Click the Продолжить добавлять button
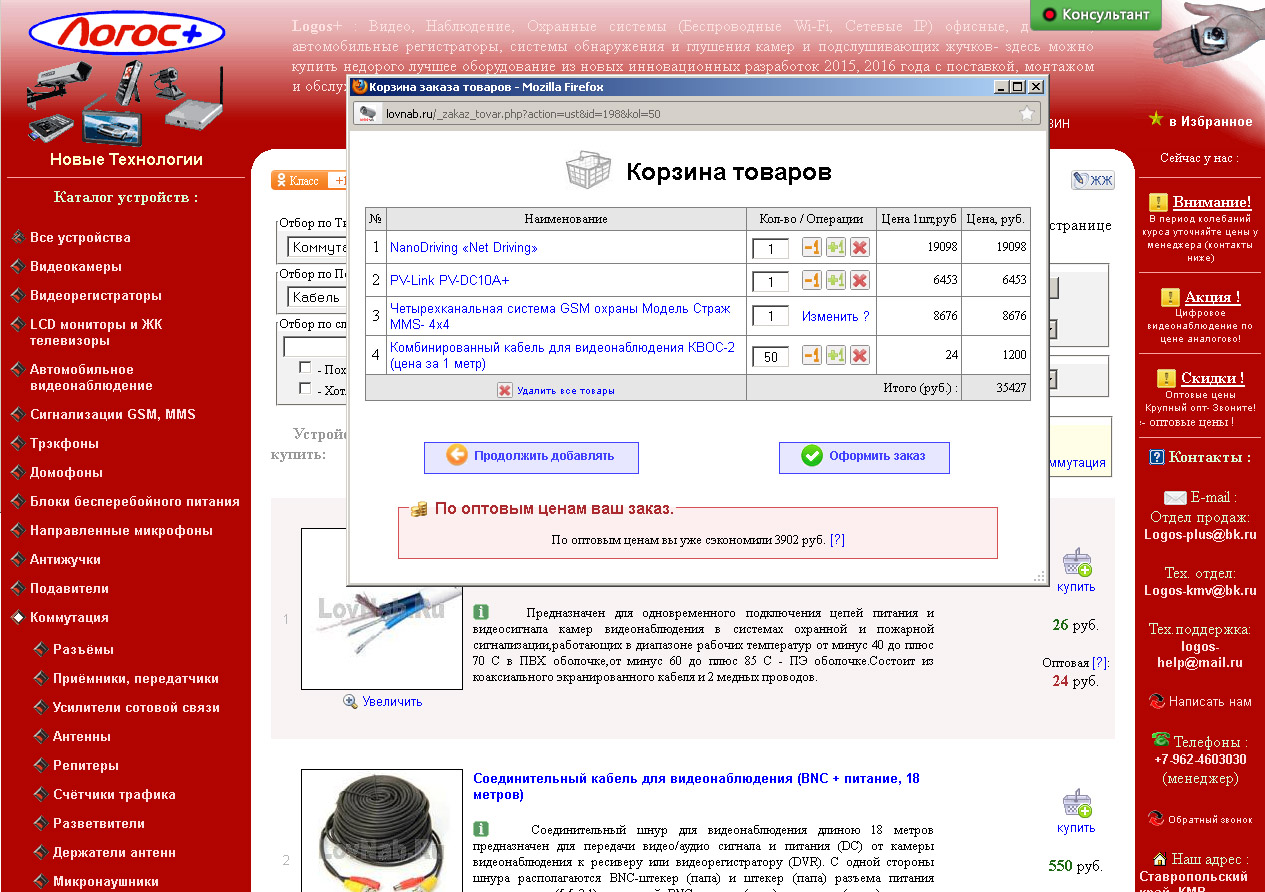This screenshot has width=1265, height=892. pos(531,457)
